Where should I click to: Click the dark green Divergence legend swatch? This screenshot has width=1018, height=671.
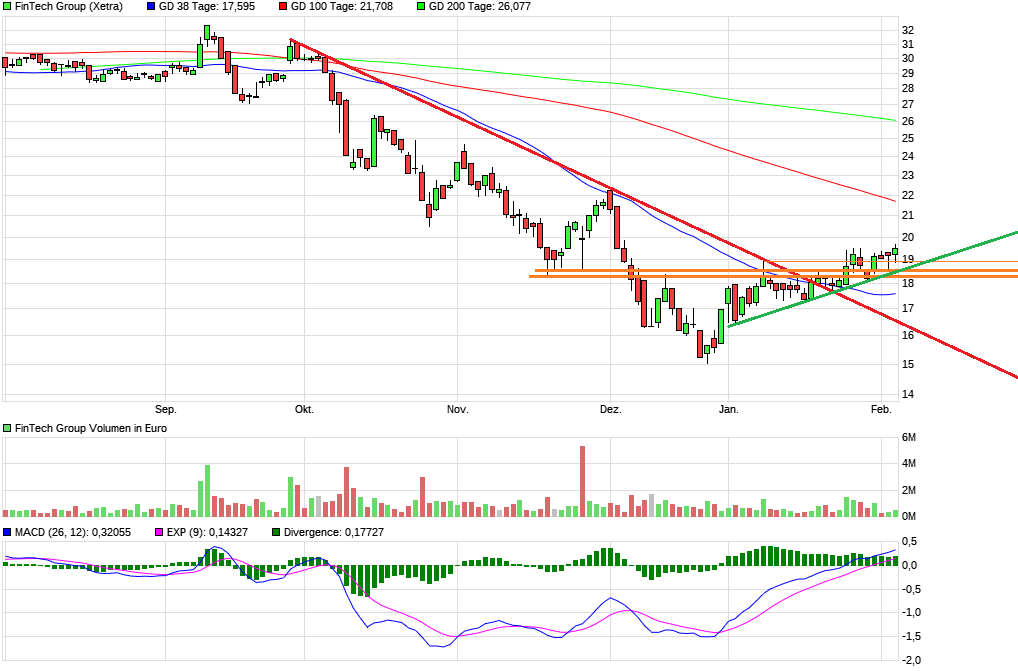276,532
